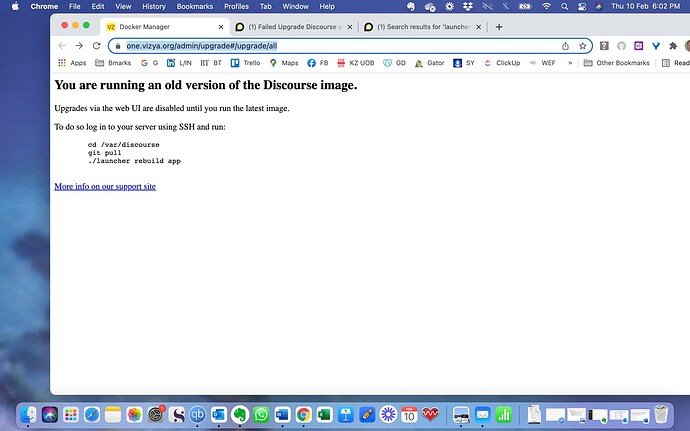Open Evernote from the Dock
The width and height of the screenshot is (690, 431).
pos(240,414)
